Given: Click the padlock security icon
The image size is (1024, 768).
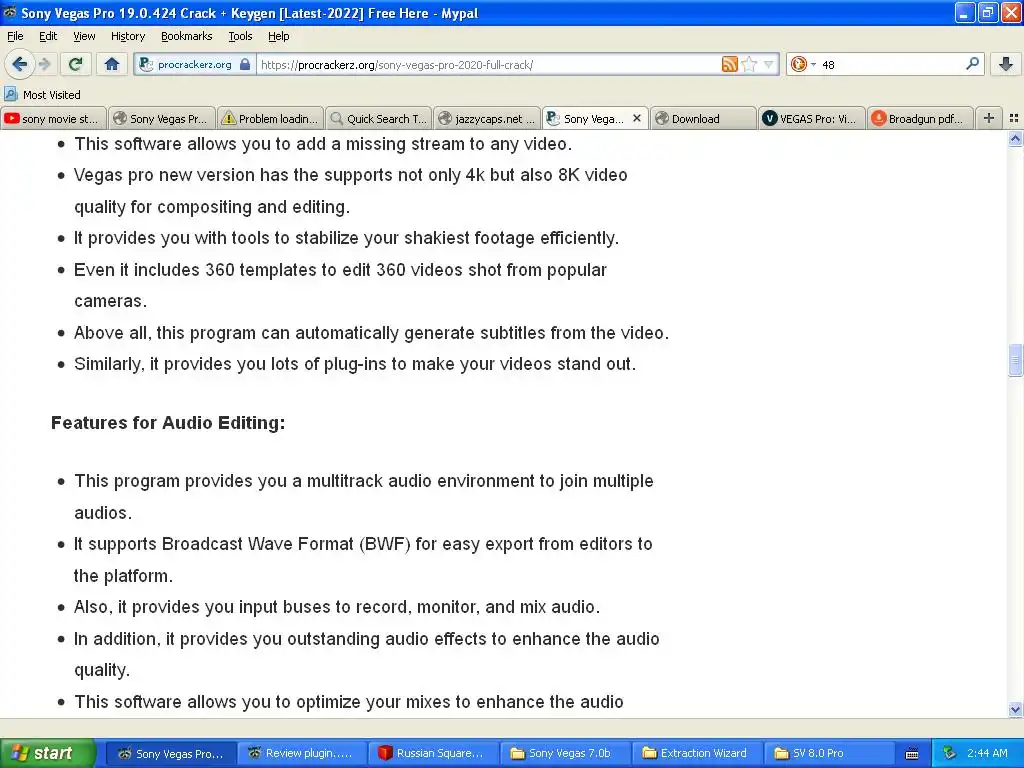Looking at the screenshot, I should 245,64.
